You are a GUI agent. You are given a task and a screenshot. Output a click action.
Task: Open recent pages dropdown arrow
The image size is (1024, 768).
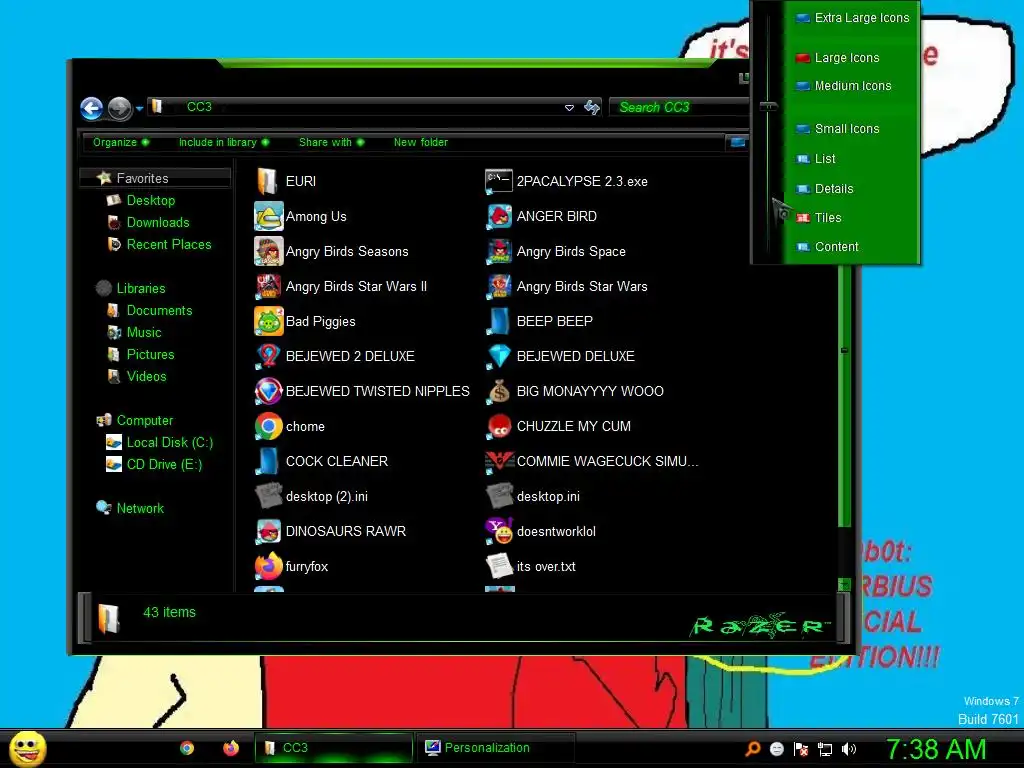pos(139,108)
